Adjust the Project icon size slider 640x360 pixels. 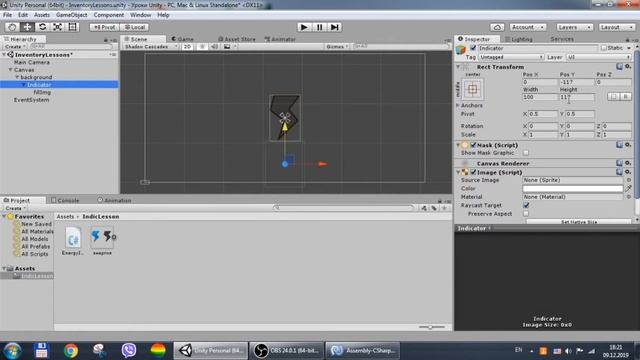point(431,327)
